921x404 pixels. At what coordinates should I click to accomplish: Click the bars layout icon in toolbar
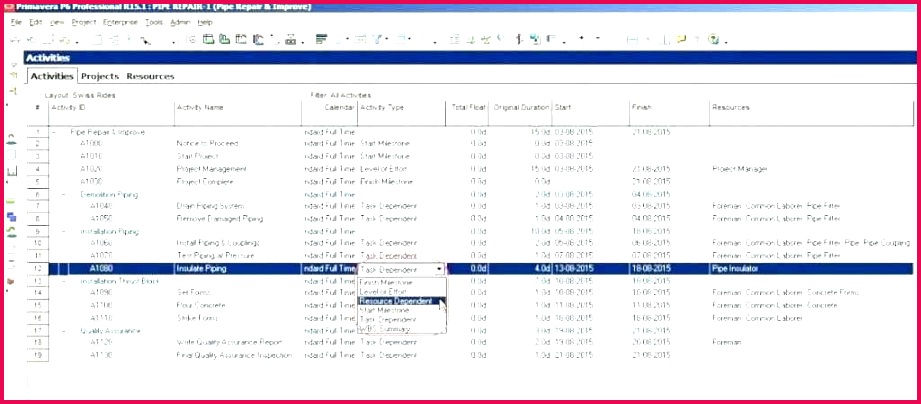pos(321,40)
